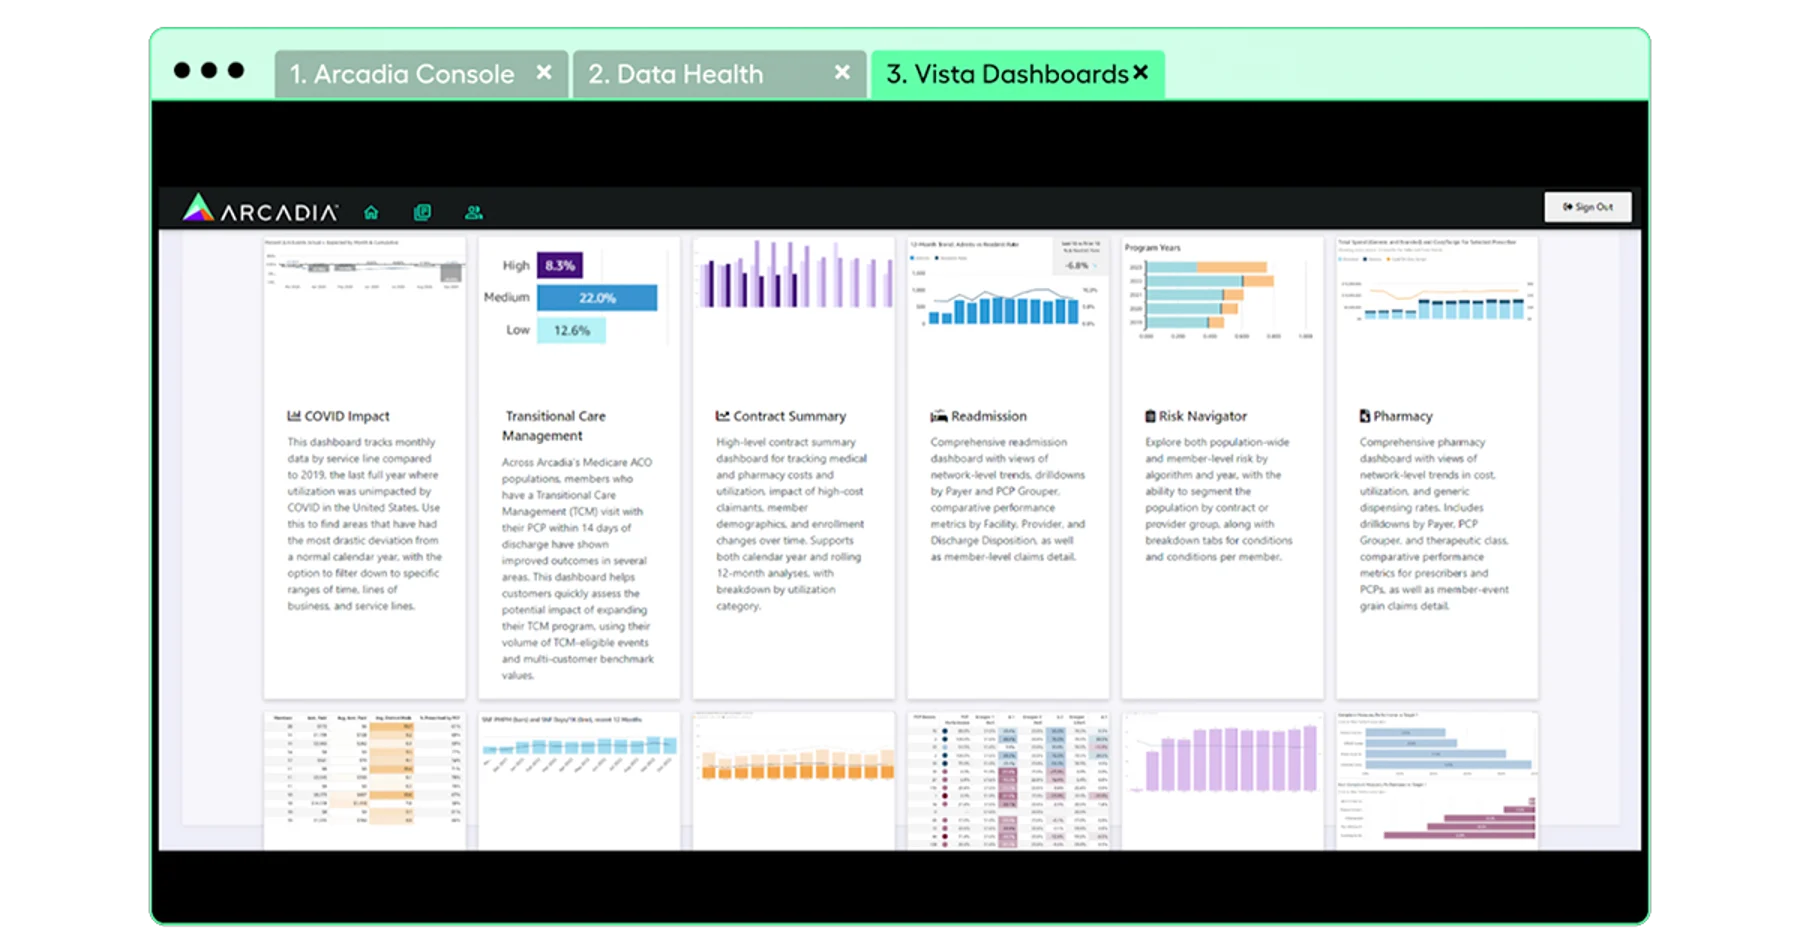Click the bed icon beside Readmission

[938, 416]
